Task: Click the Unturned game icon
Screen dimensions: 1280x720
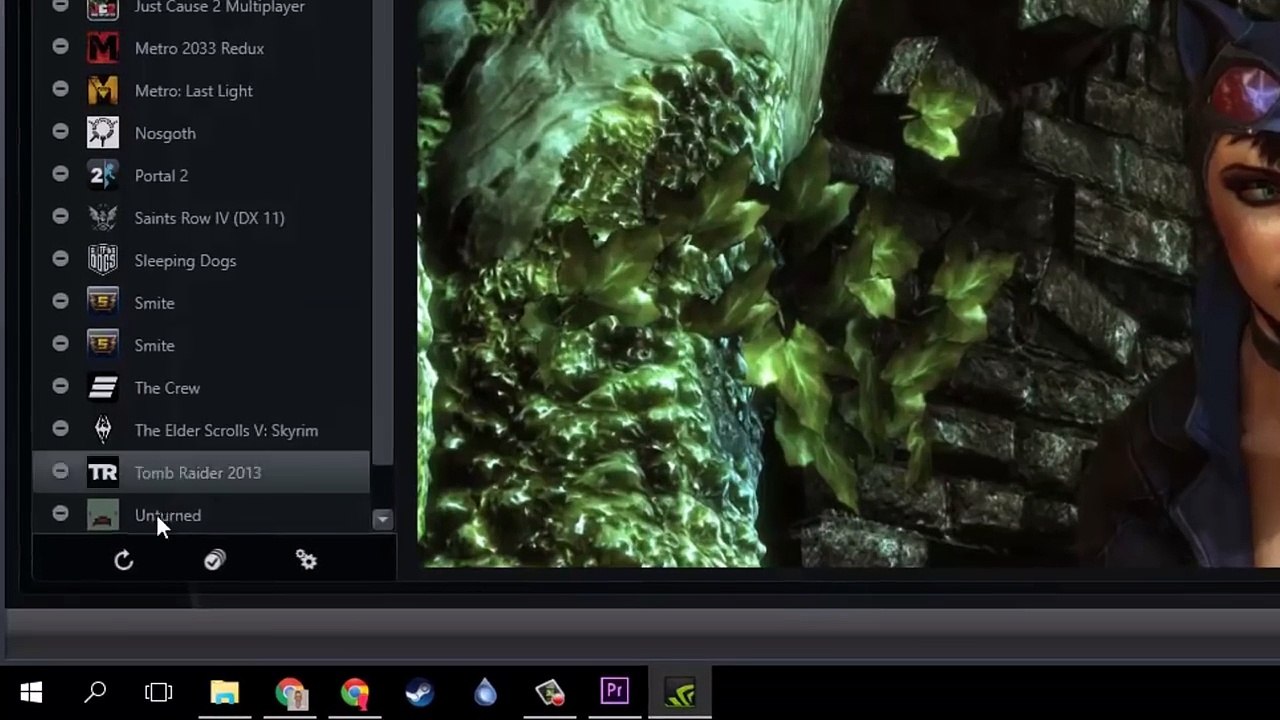Action: coord(103,515)
